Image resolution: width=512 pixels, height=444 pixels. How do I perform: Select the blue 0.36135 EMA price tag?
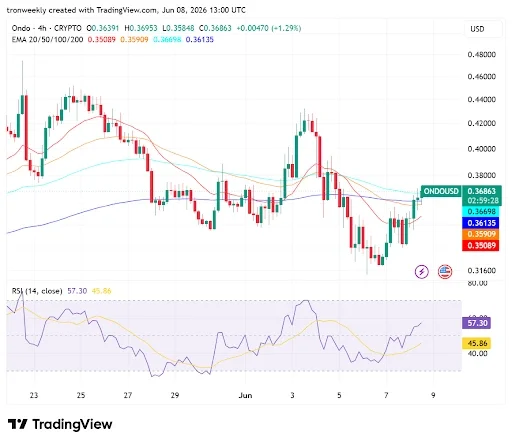point(482,223)
